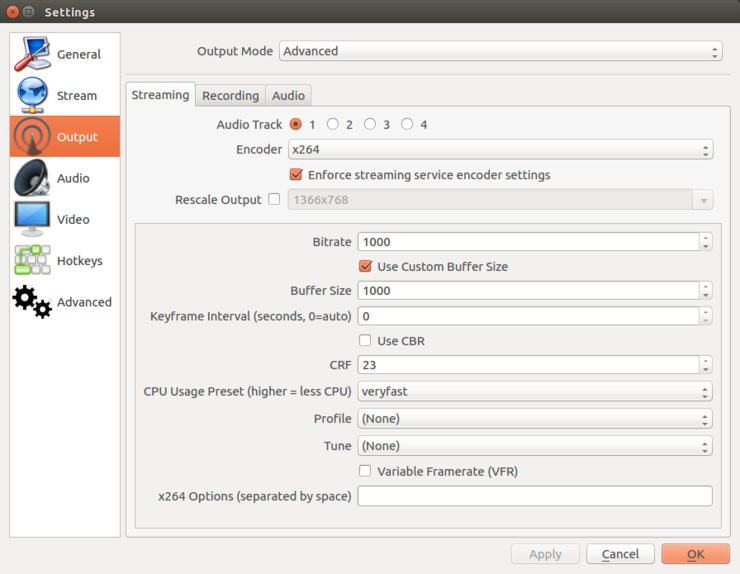The width and height of the screenshot is (740, 574).
Task: Open the Advanced gears icon
Action: (x=32, y=302)
